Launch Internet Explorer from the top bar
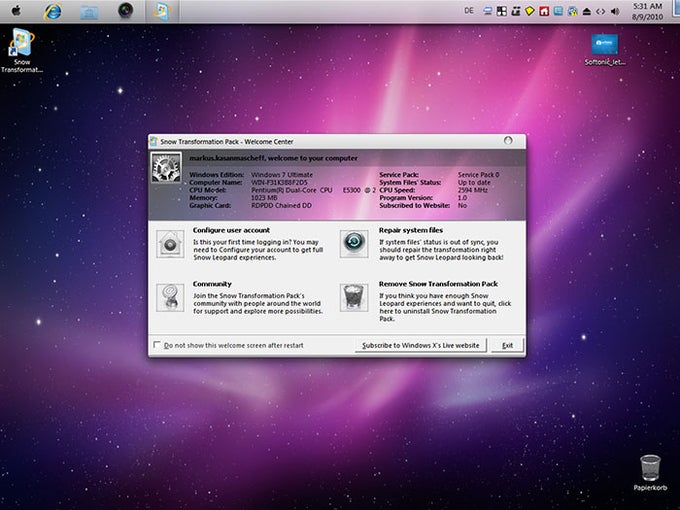Screen dimensions: 680x510 (52, 11)
